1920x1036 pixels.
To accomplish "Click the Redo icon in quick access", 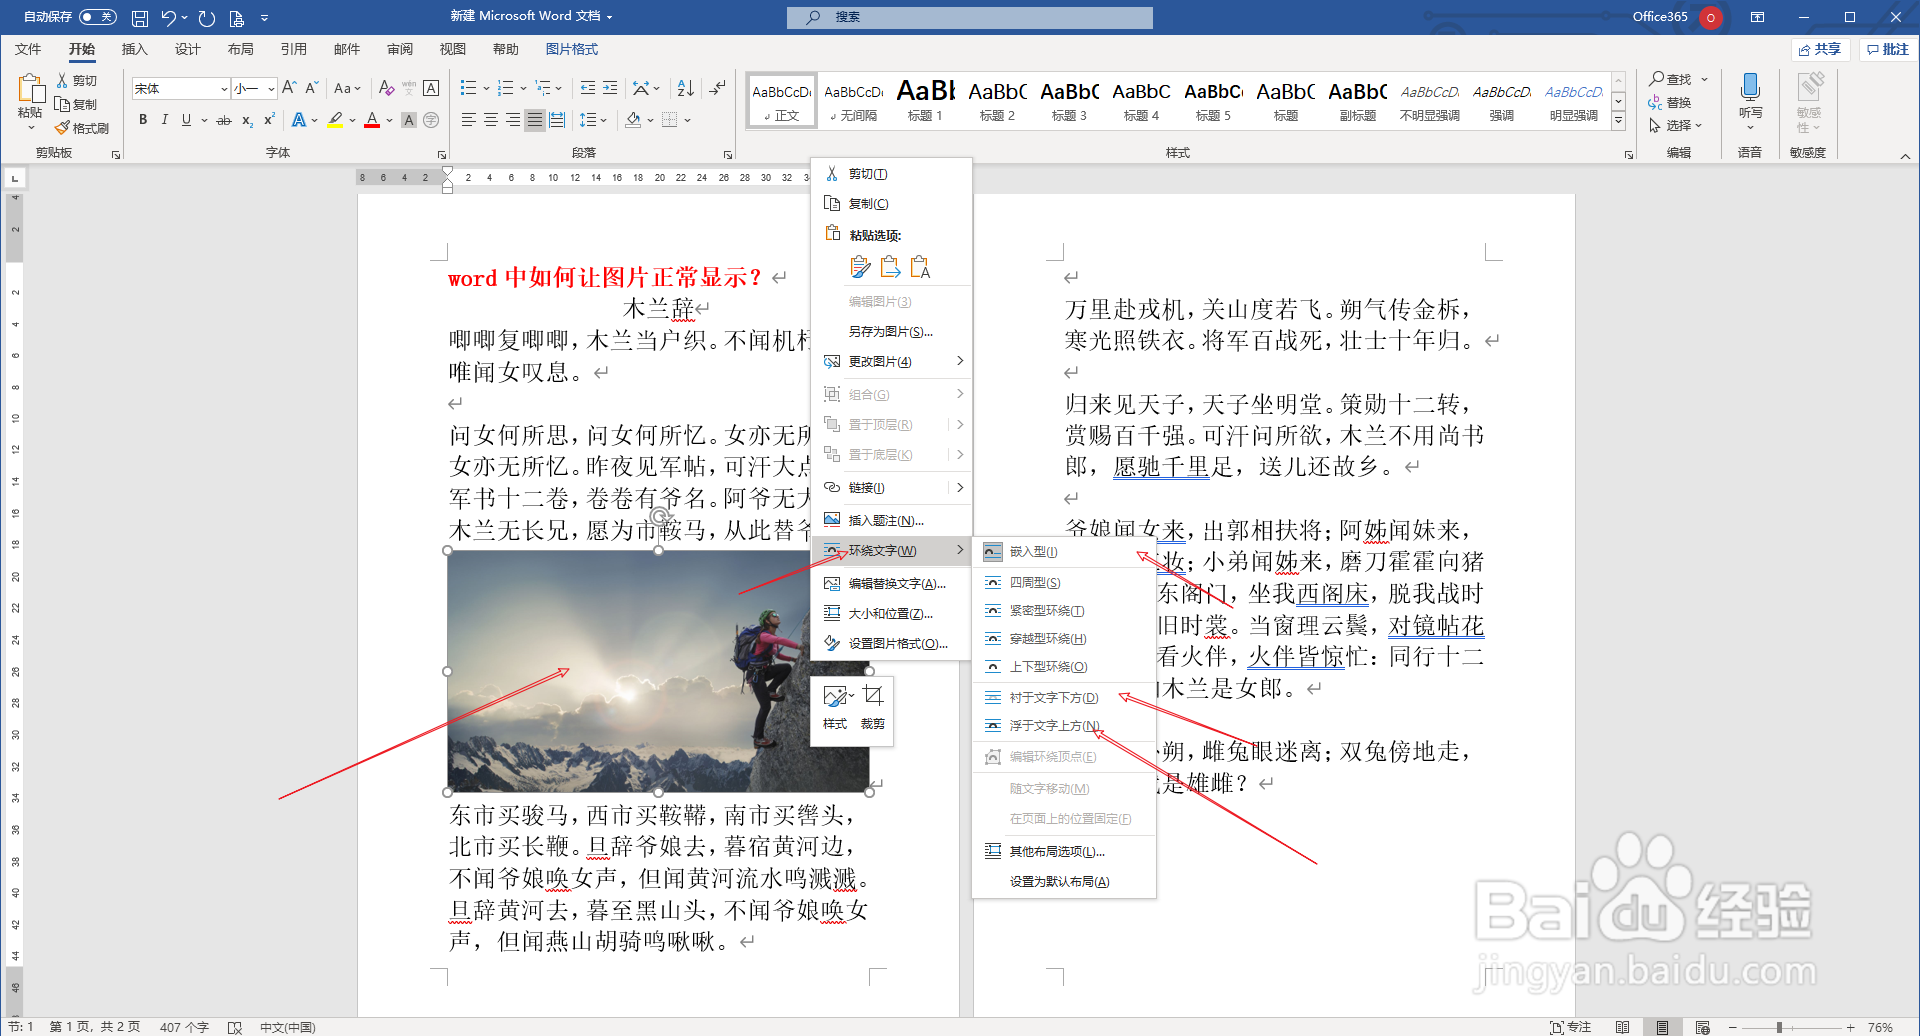I will [x=207, y=18].
